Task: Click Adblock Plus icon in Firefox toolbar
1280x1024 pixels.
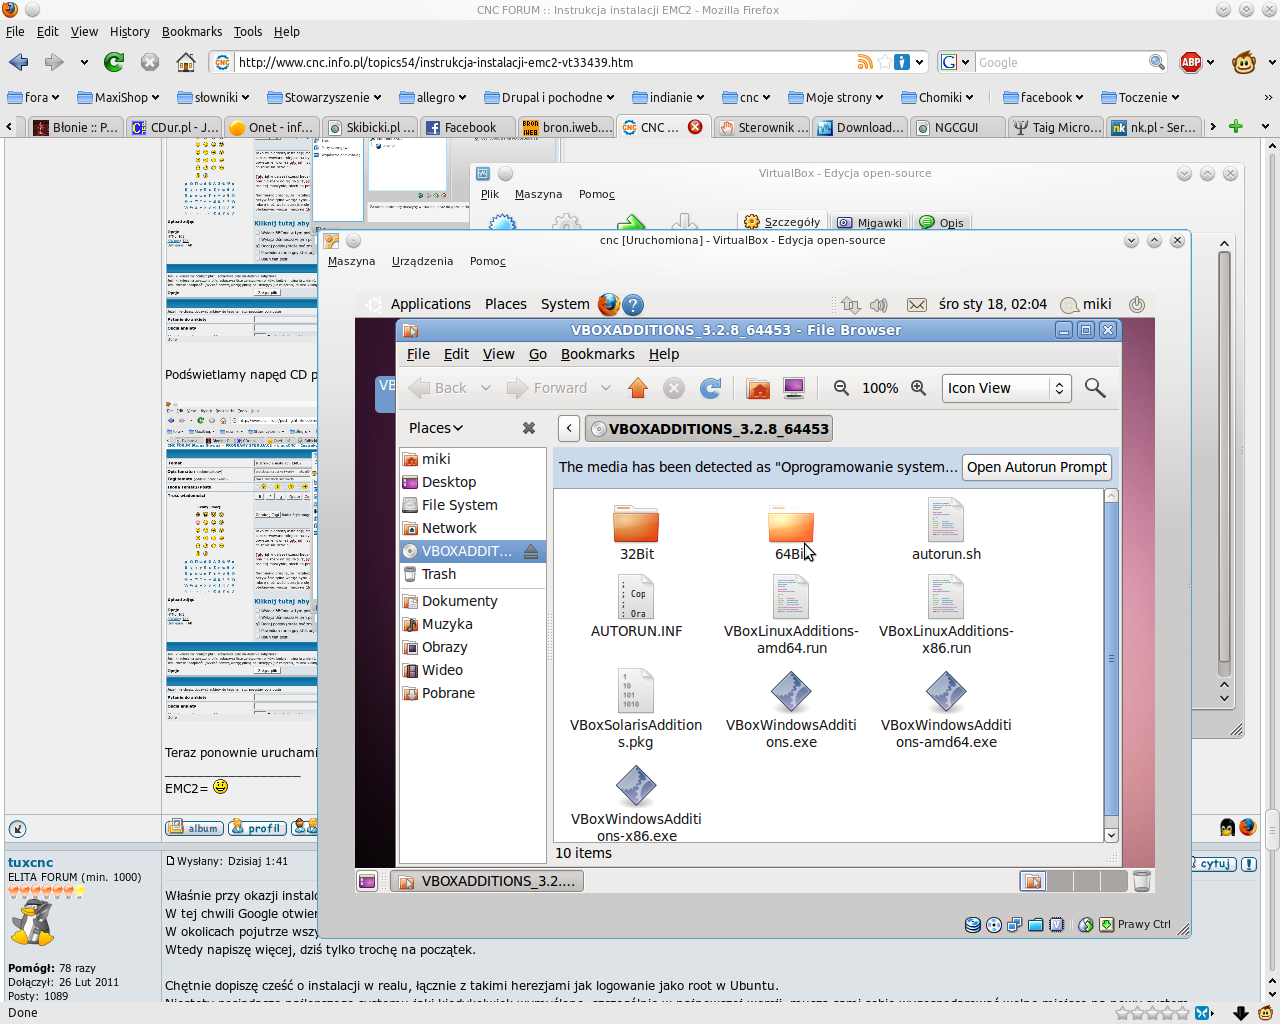Action: click(1191, 62)
